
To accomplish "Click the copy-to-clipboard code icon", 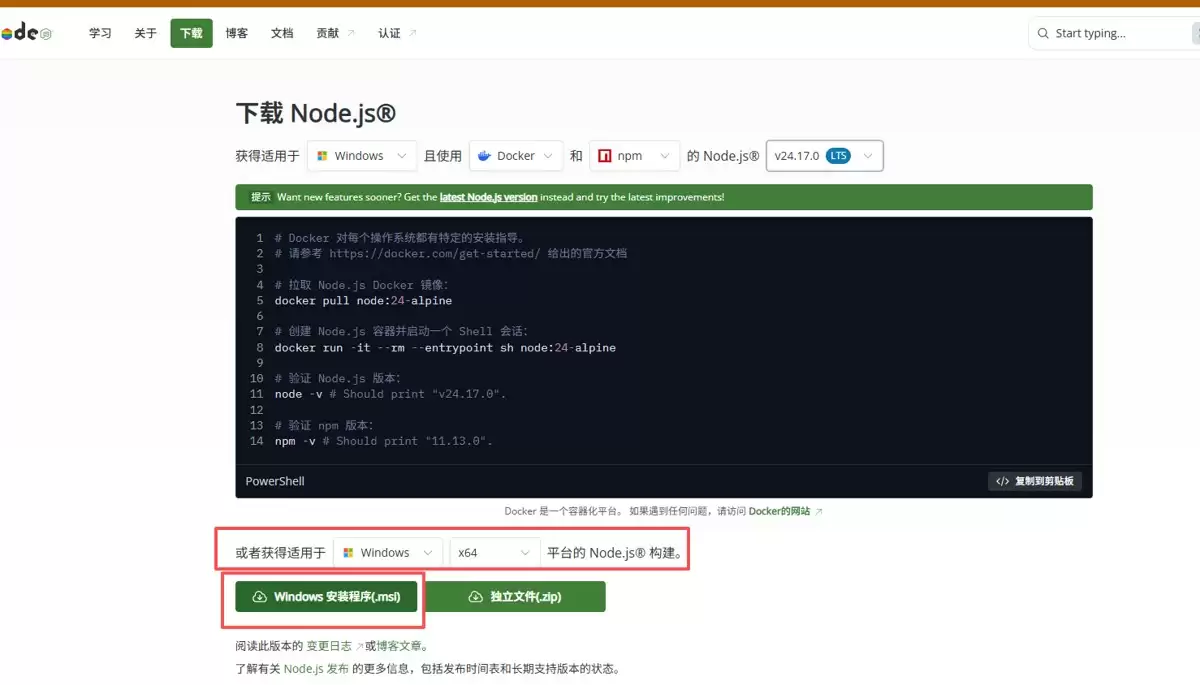I will [1002, 481].
